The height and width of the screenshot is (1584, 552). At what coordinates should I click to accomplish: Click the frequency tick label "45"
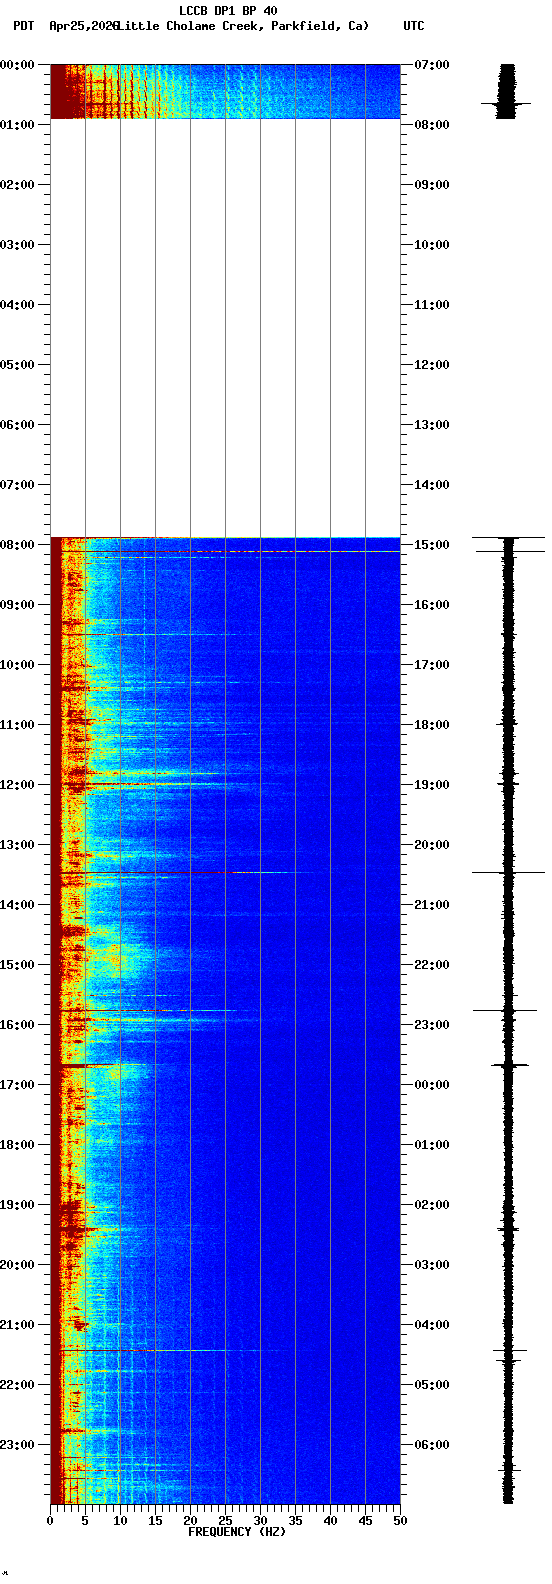point(365,1521)
